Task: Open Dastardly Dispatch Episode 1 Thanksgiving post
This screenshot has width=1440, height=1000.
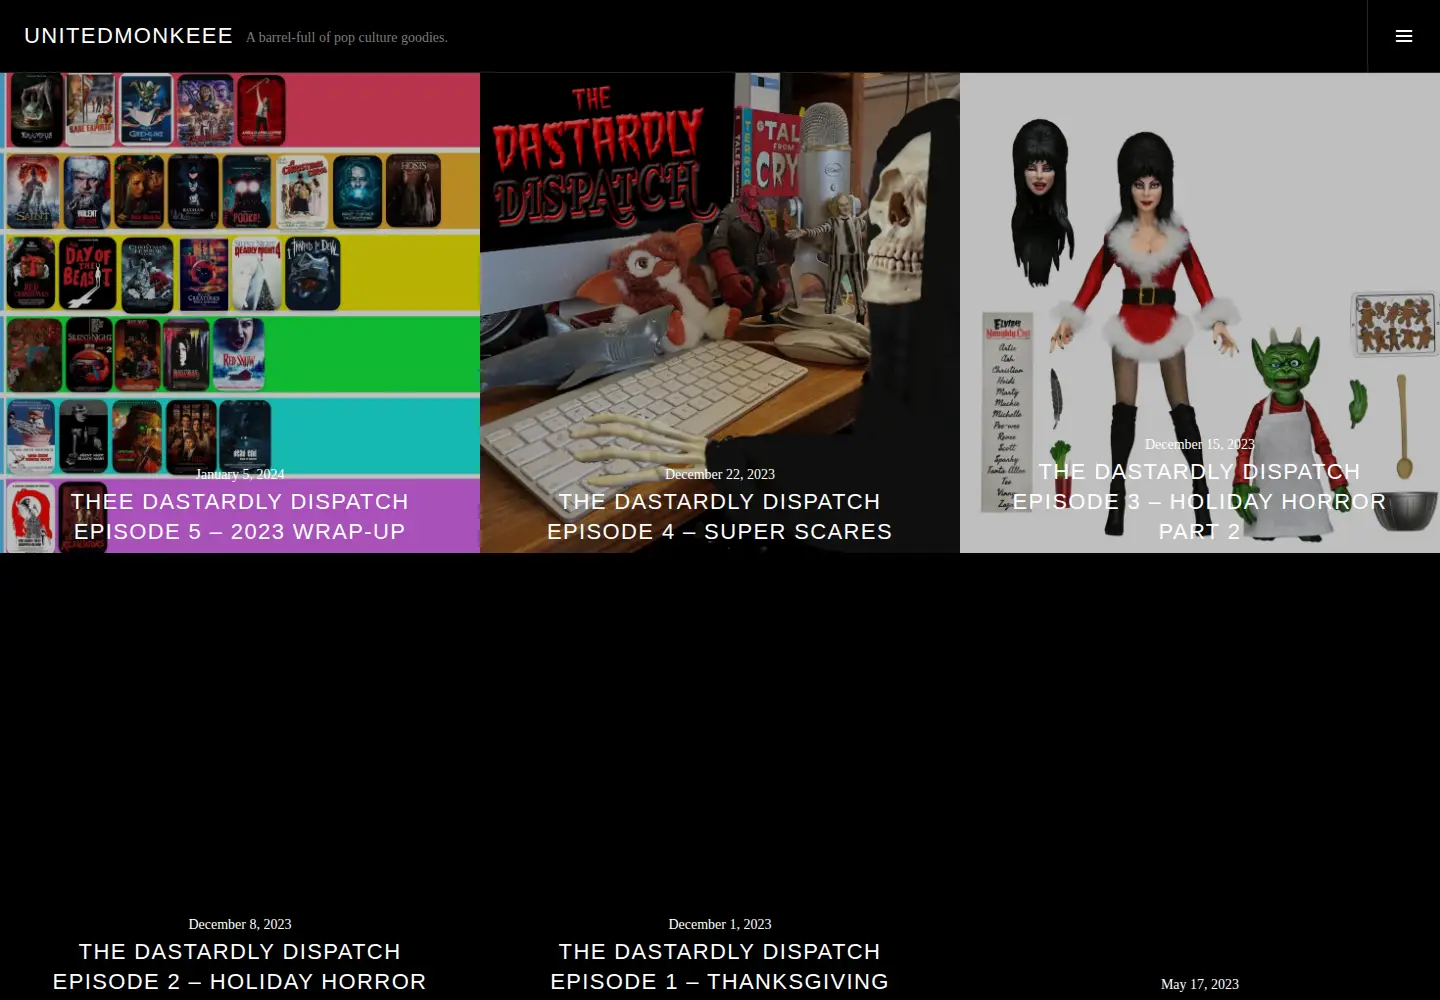Action: click(720, 967)
